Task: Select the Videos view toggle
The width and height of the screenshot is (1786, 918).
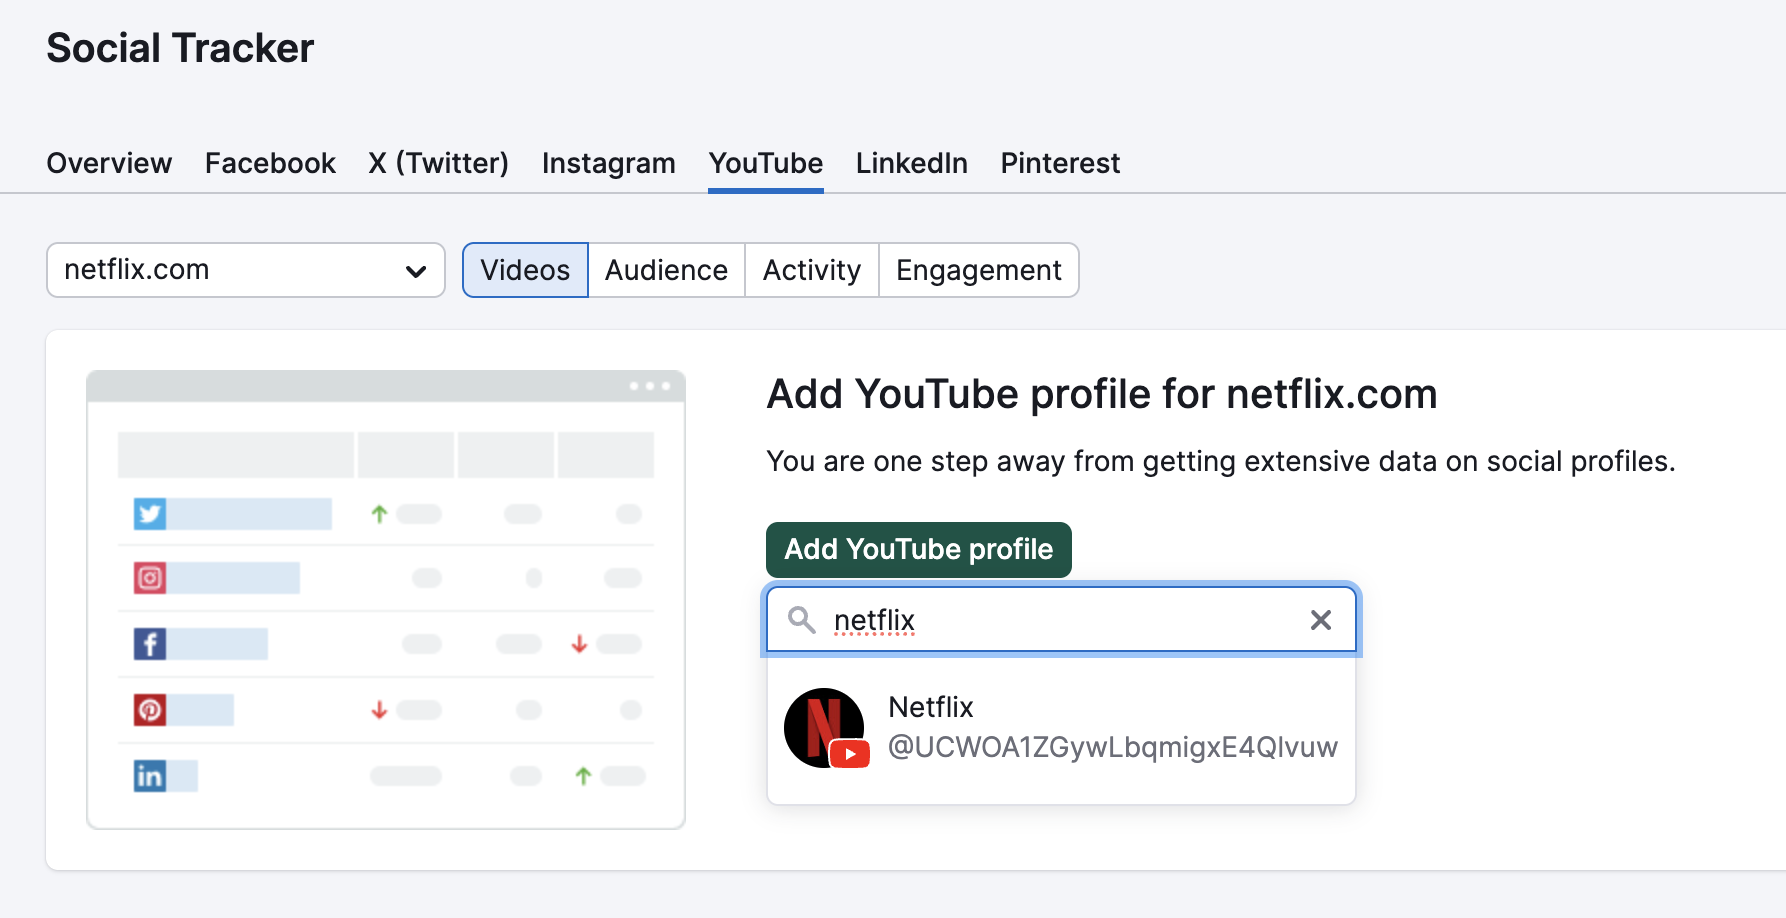Action: 524,270
